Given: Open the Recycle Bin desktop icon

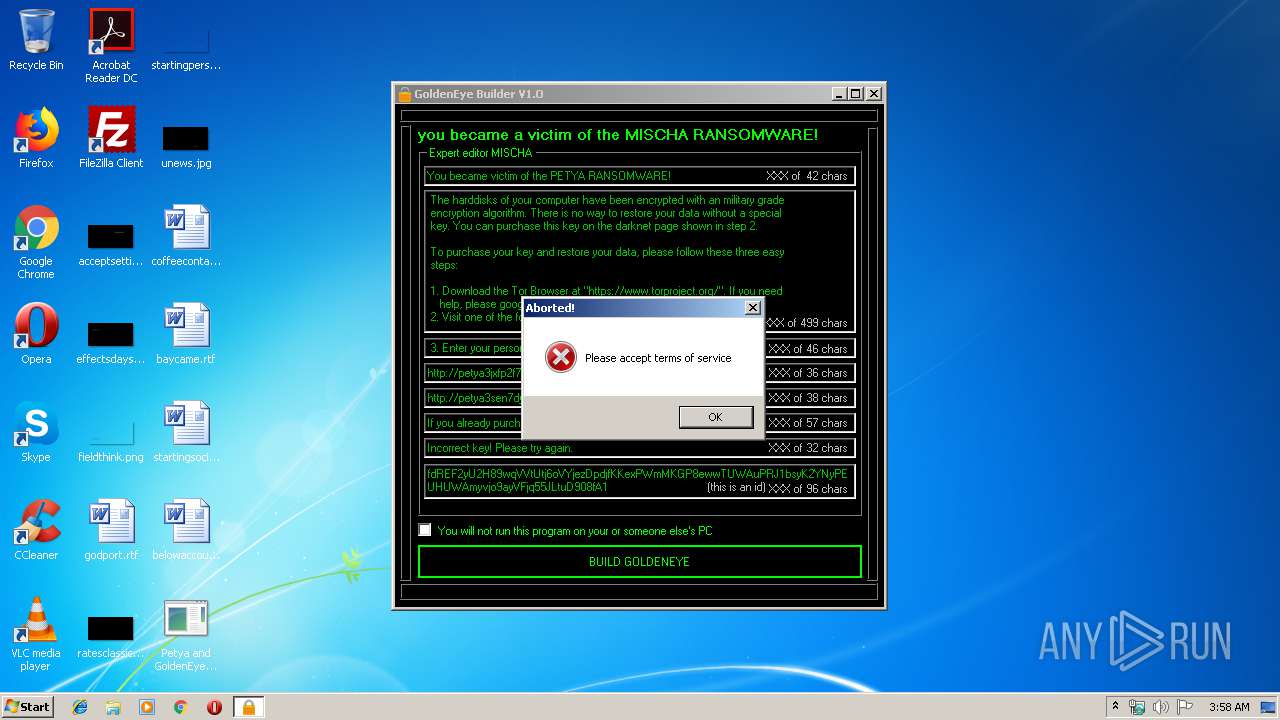Looking at the screenshot, I should pyautogui.click(x=36, y=40).
